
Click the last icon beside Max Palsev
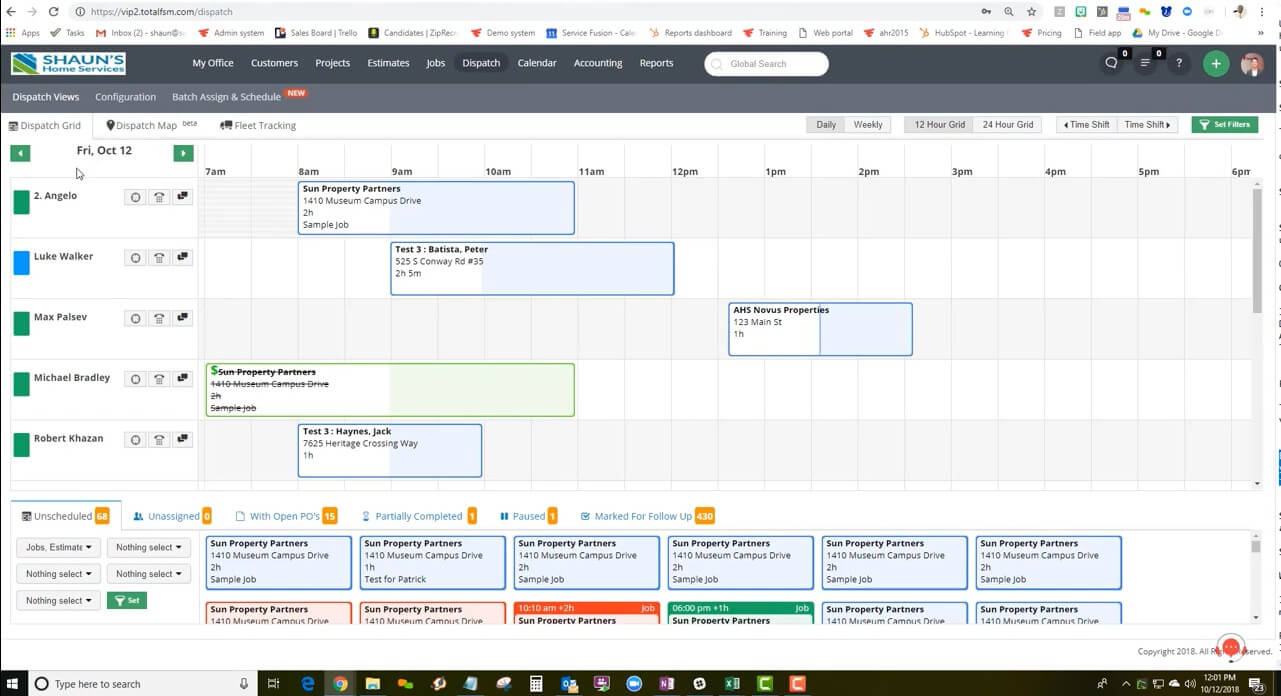pyautogui.click(x=182, y=318)
